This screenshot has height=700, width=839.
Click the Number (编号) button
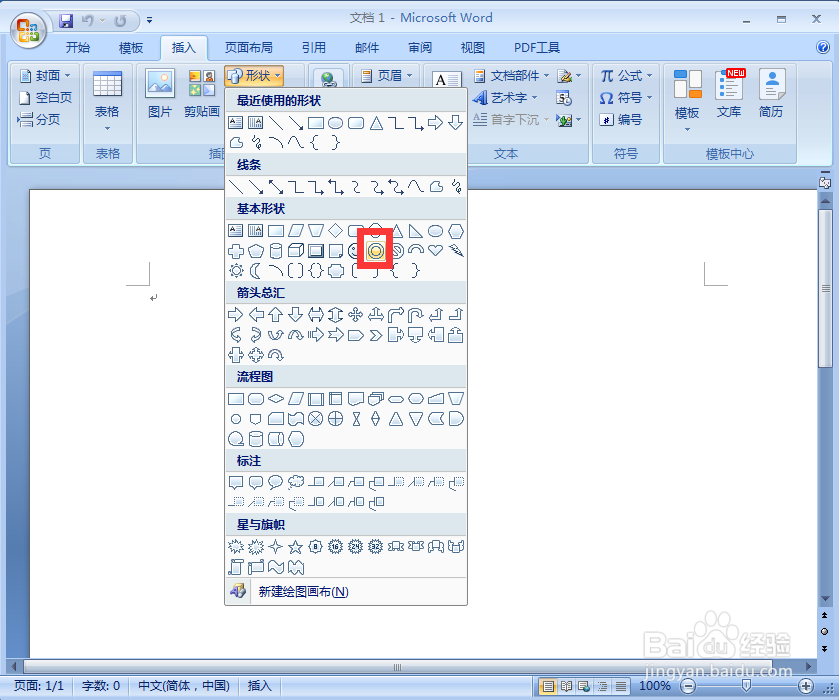pyautogui.click(x=620, y=120)
